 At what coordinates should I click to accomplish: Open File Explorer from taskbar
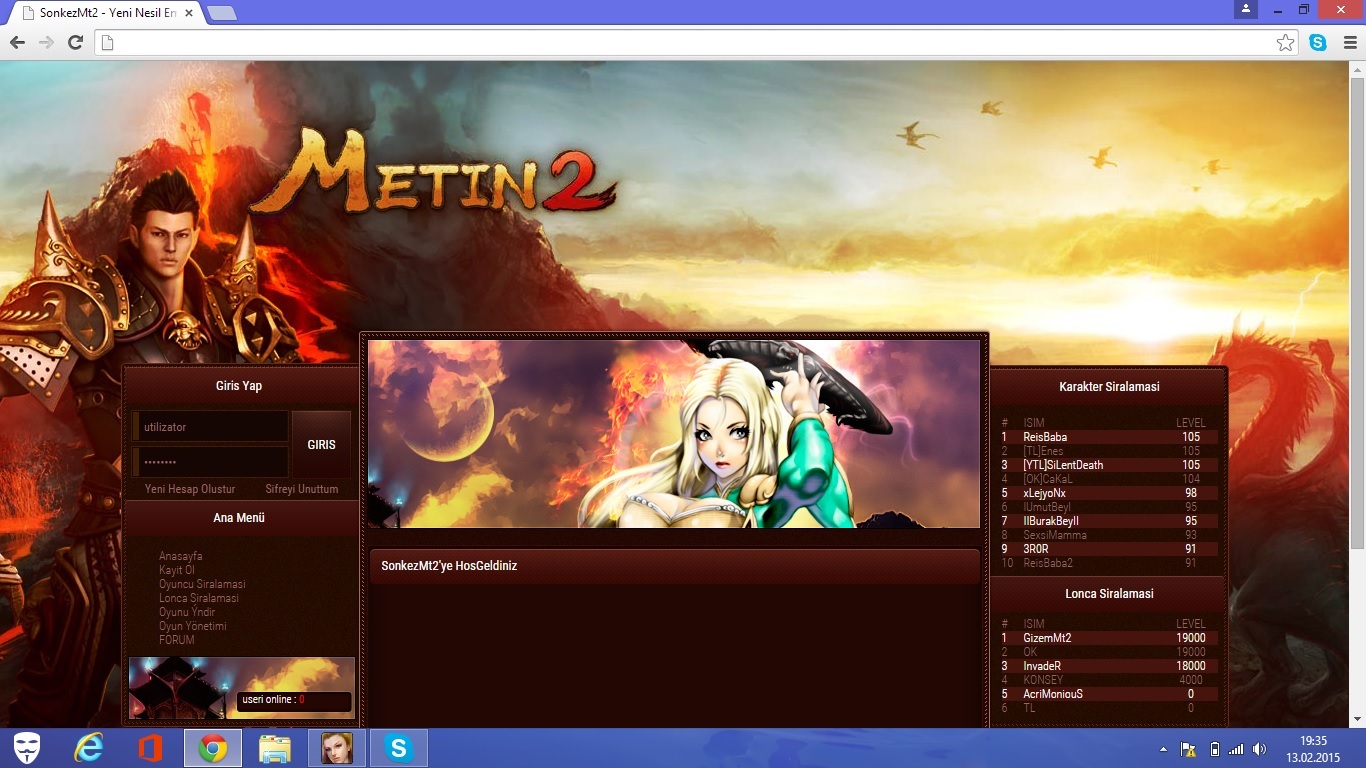point(274,748)
